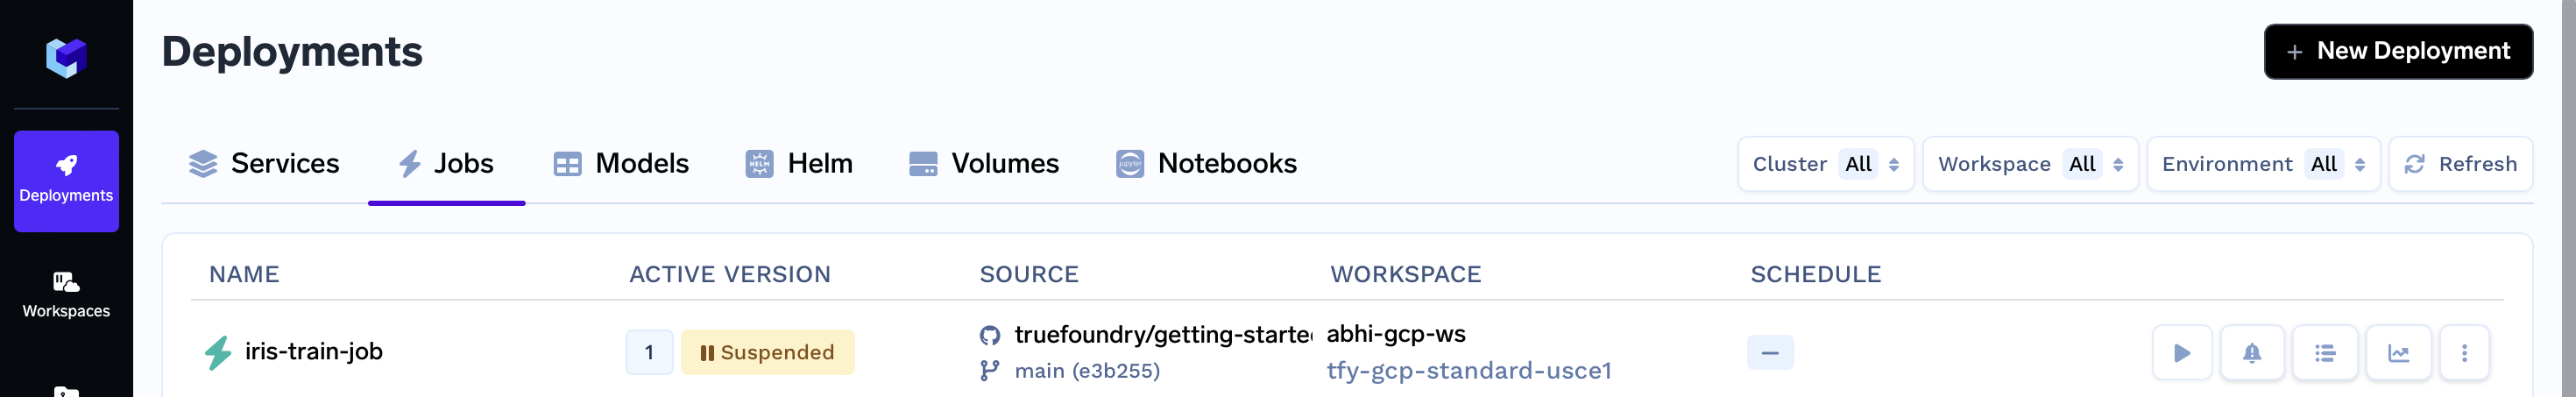Click the schedule dash badge

click(x=1770, y=353)
